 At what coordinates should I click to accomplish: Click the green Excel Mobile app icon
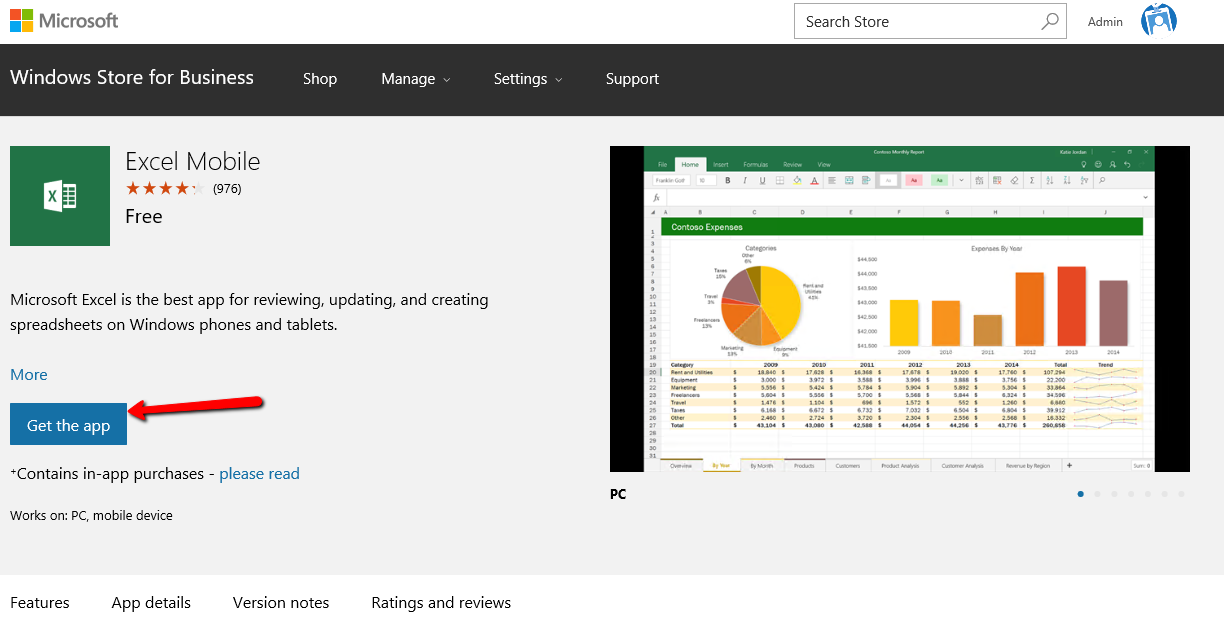[x=60, y=196]
